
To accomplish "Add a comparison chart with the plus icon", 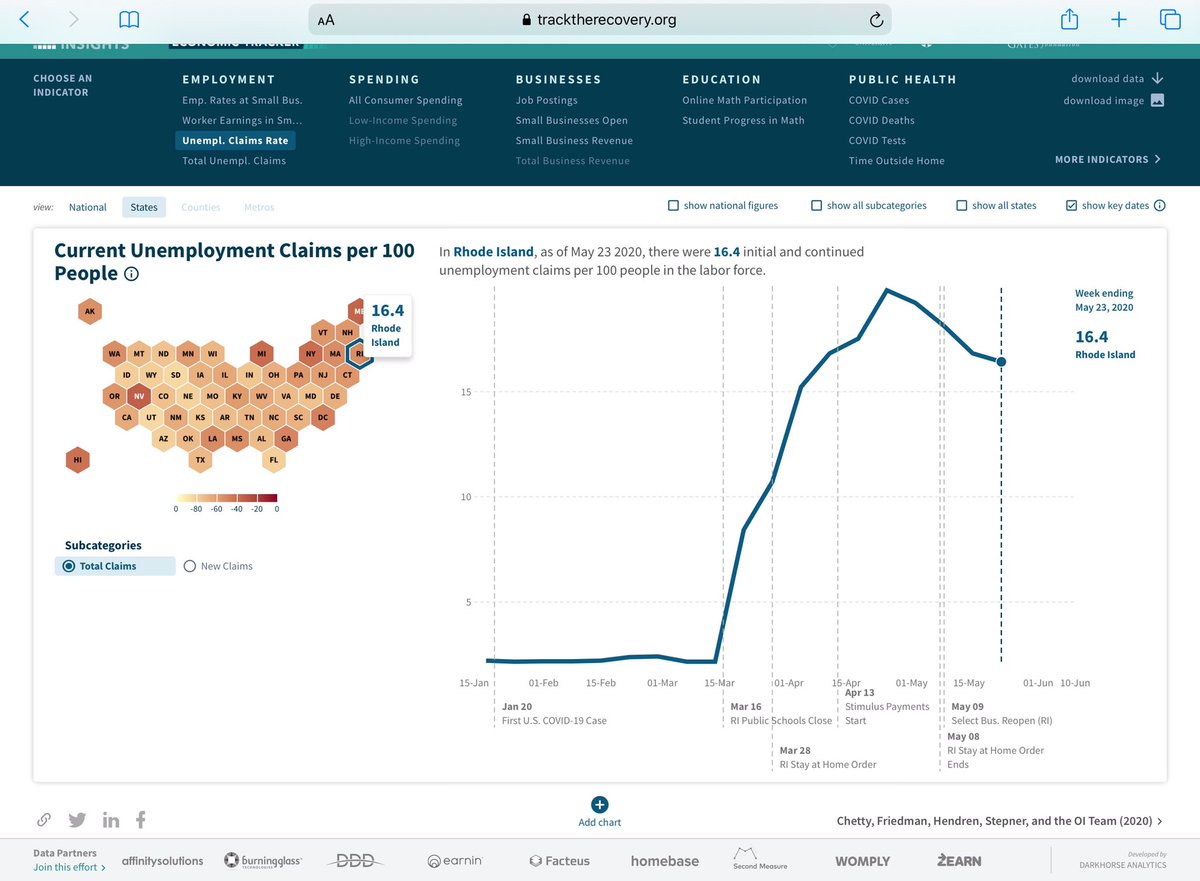I will point(599,804).
